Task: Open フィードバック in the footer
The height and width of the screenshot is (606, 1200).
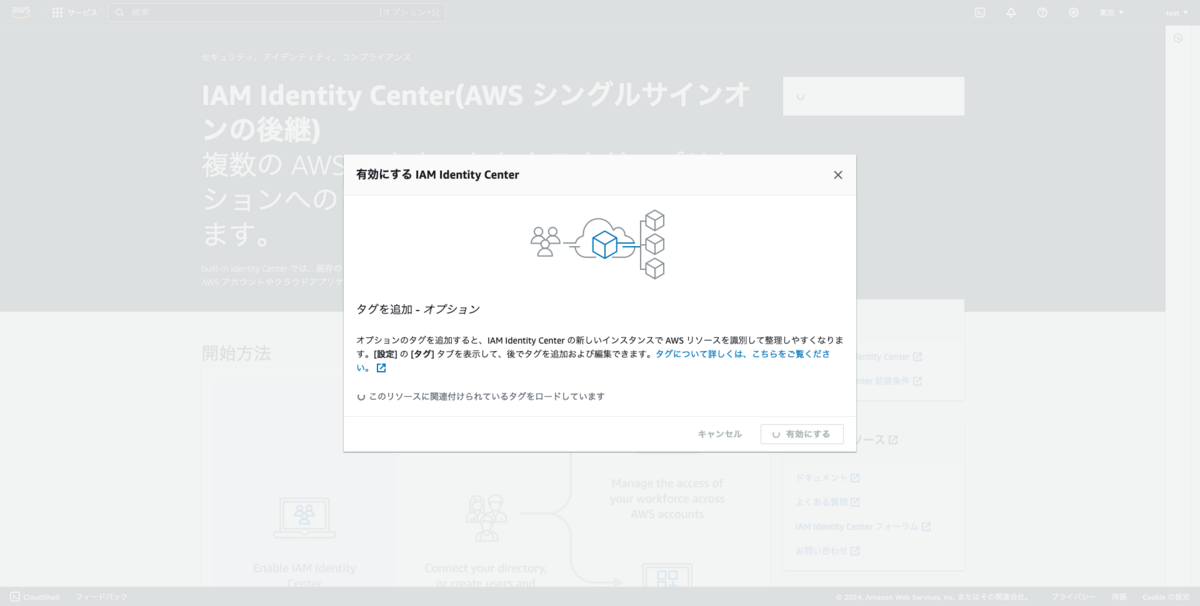Action: (x=101, y=597)
